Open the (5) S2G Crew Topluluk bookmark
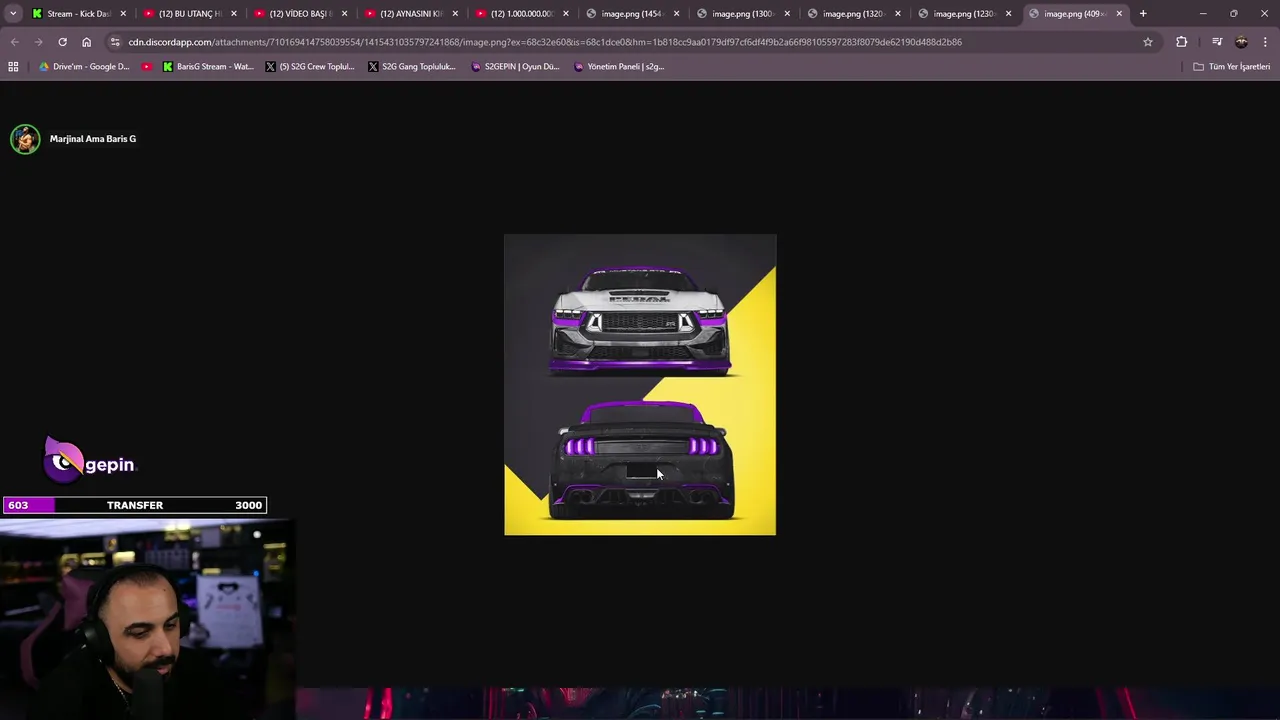Screen dimensions: 1280x720 (x=310, y=67)
